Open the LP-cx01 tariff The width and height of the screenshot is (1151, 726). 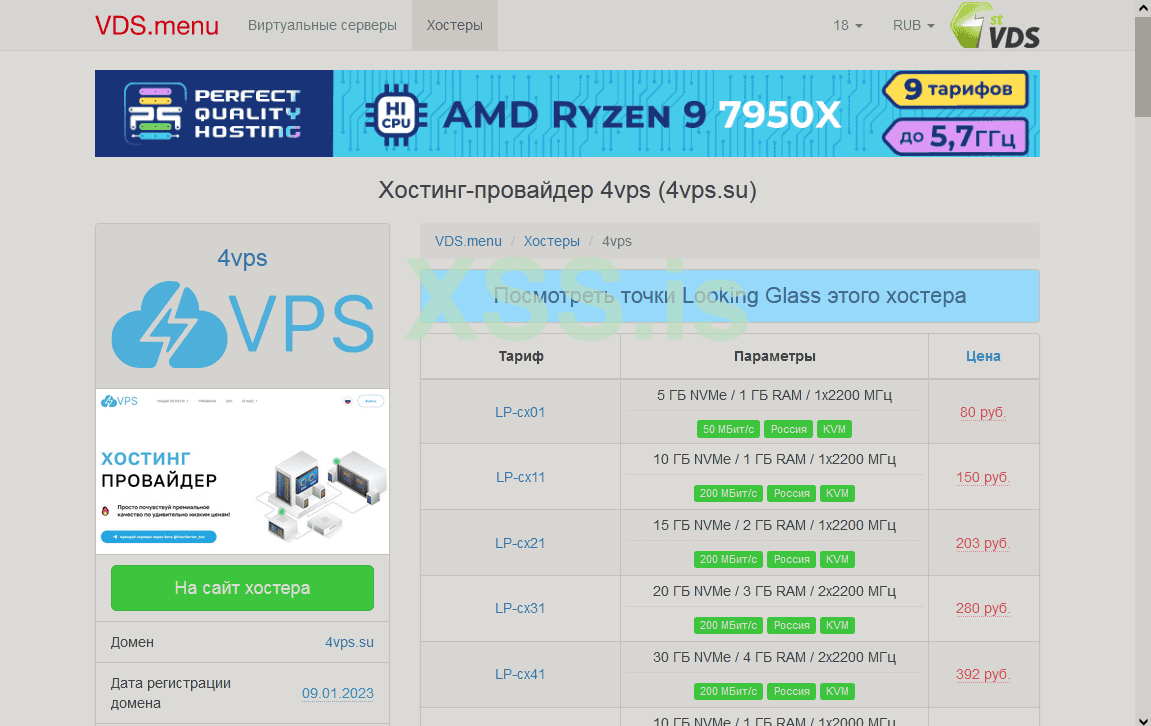tap(520, 412)
